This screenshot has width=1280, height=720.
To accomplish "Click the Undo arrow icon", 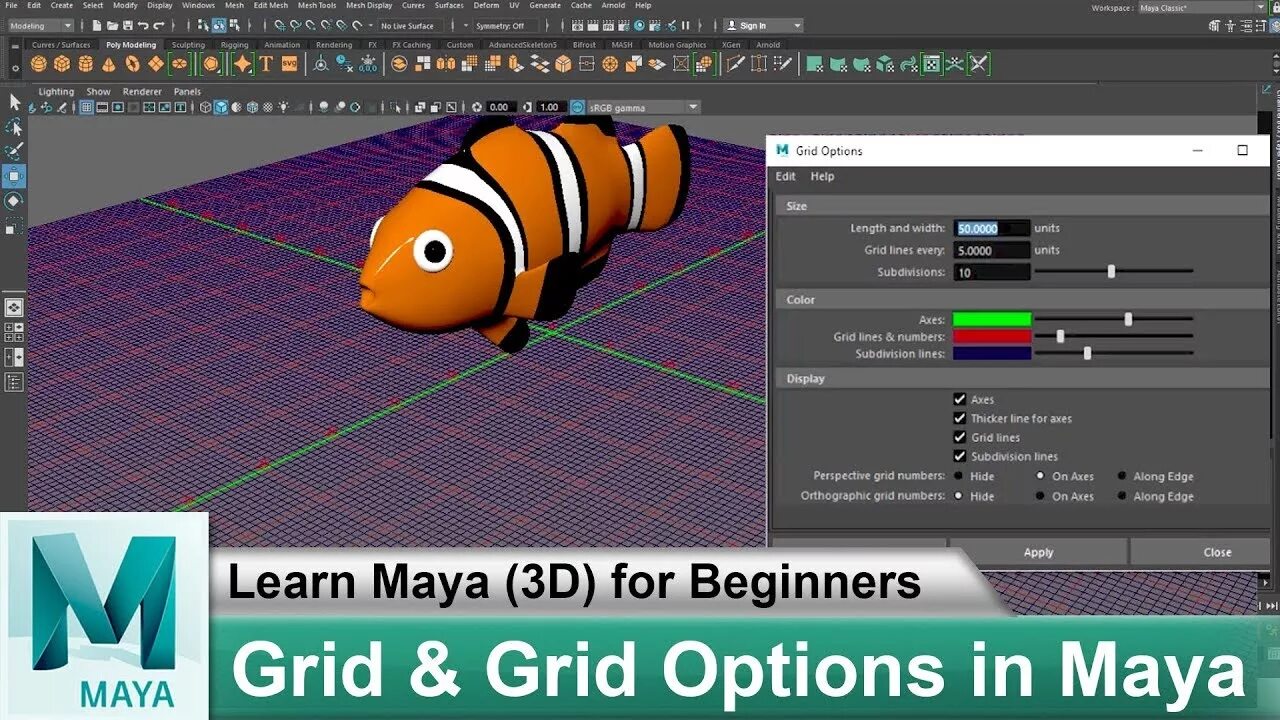I will tap(143, 25).
